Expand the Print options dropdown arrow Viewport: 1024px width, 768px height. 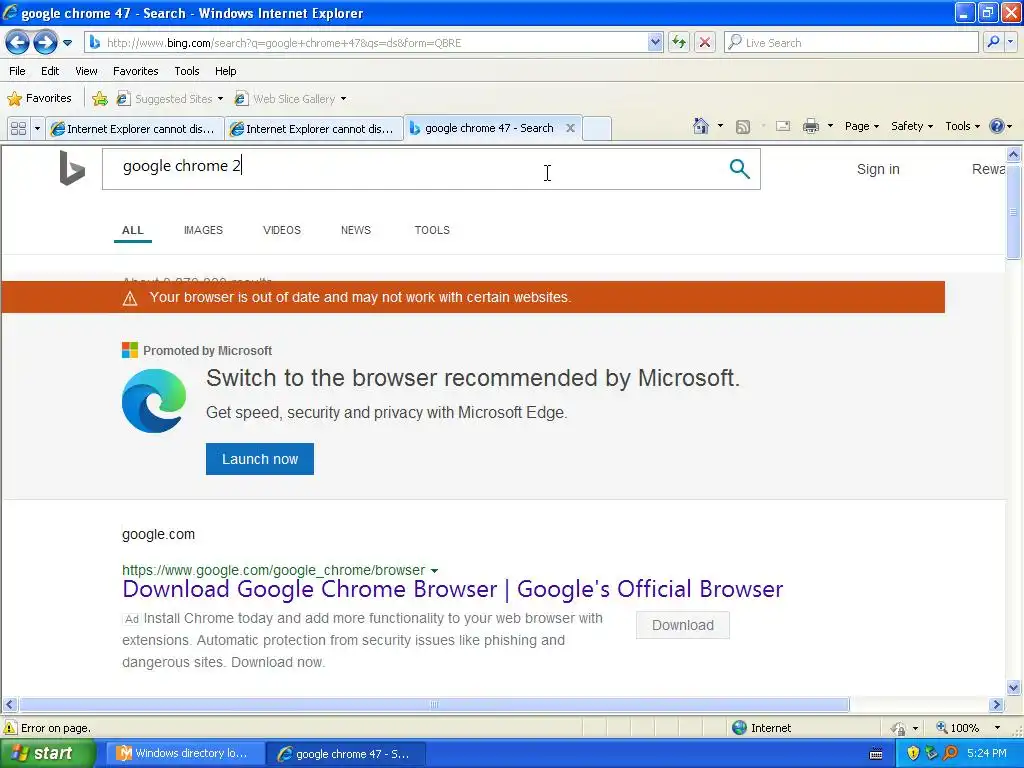click(830, 125)
